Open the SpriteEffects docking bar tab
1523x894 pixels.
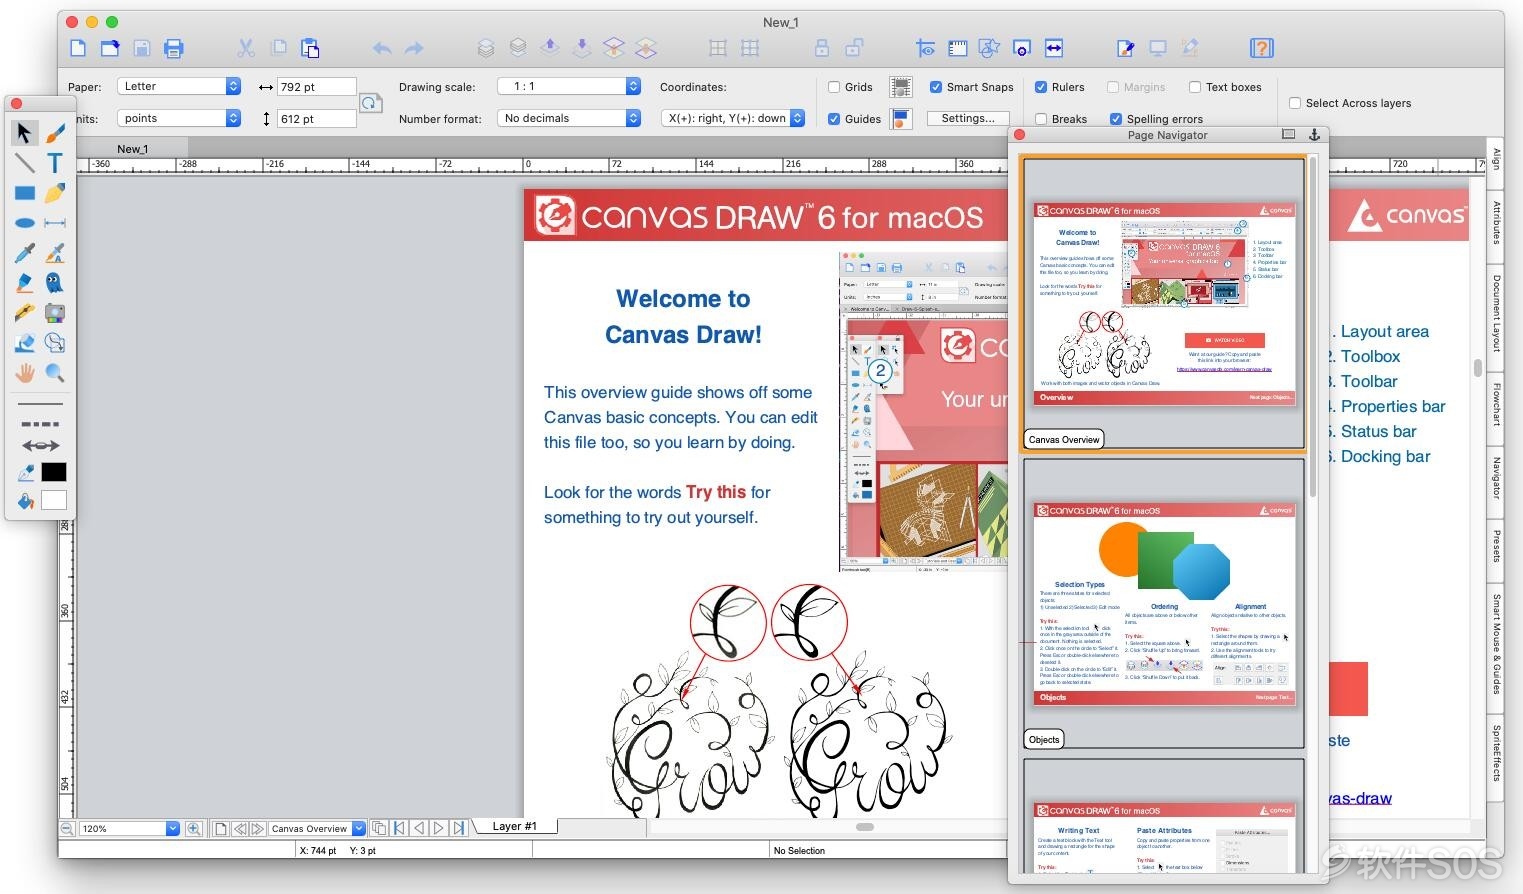point(1496,753)
